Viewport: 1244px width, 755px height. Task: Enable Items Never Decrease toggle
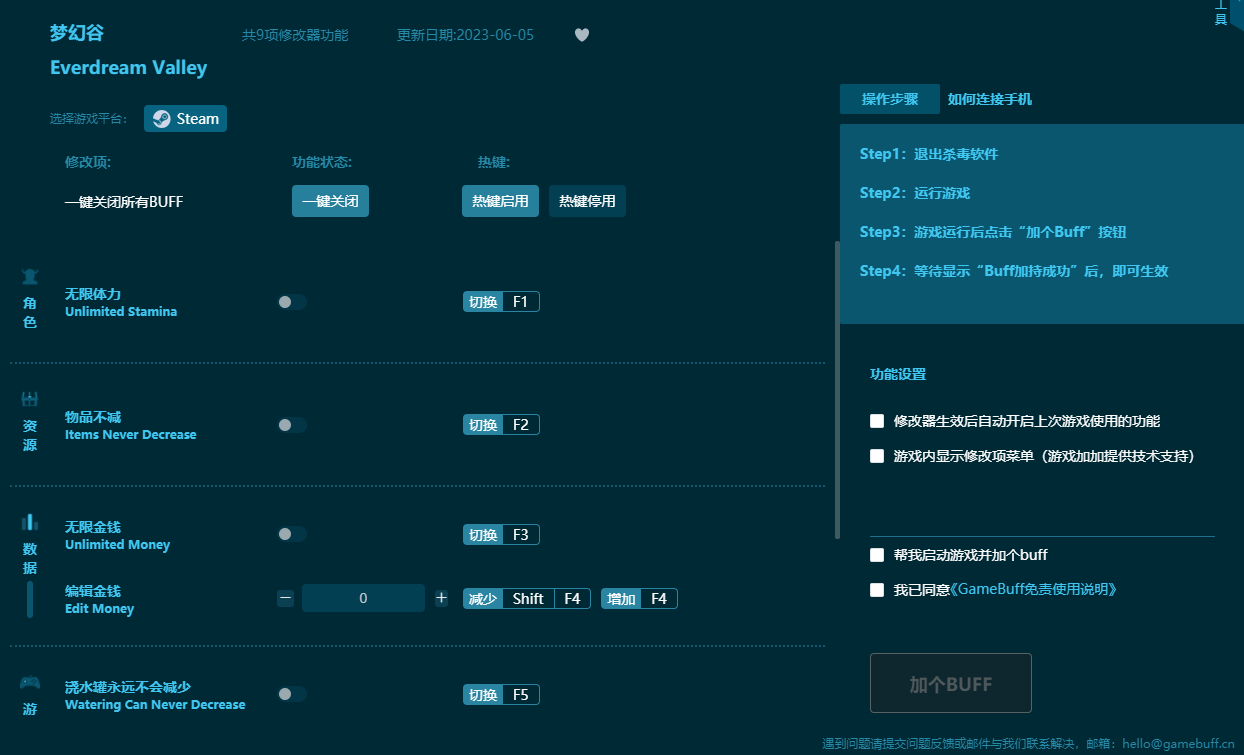point(292,425)
